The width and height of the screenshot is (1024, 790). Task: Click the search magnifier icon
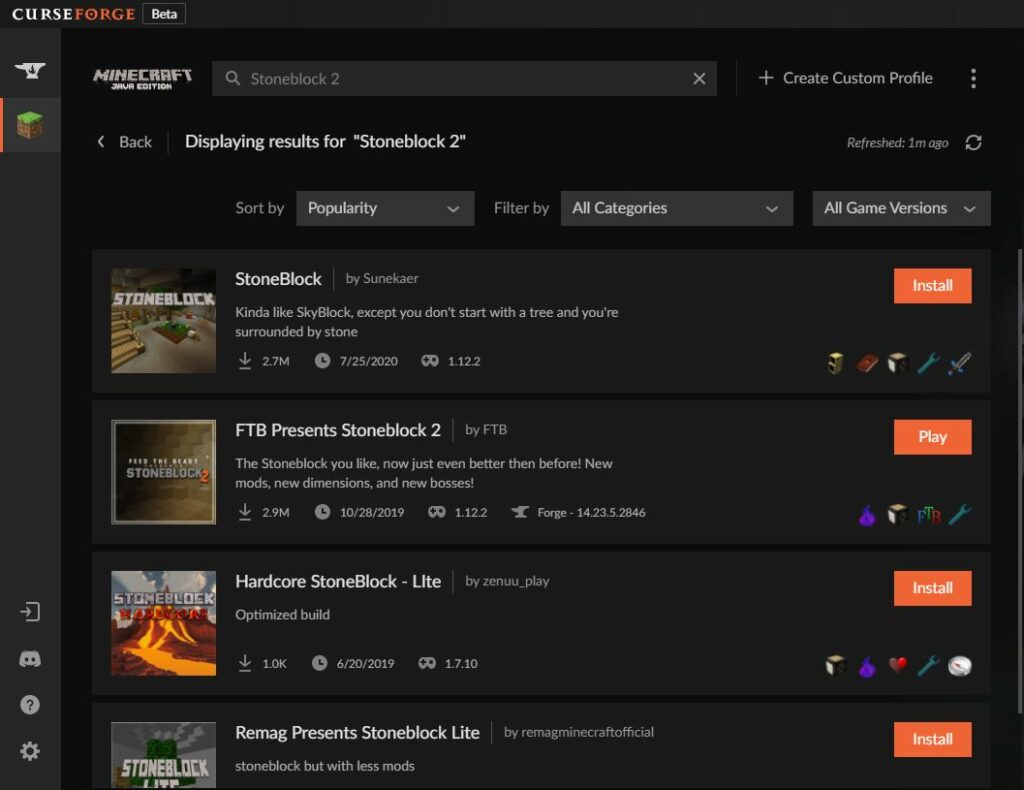click(x=232, y=78)
